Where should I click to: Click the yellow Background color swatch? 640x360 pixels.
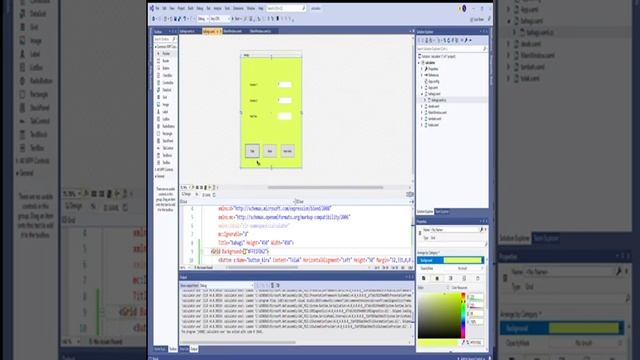coord(463,260)
